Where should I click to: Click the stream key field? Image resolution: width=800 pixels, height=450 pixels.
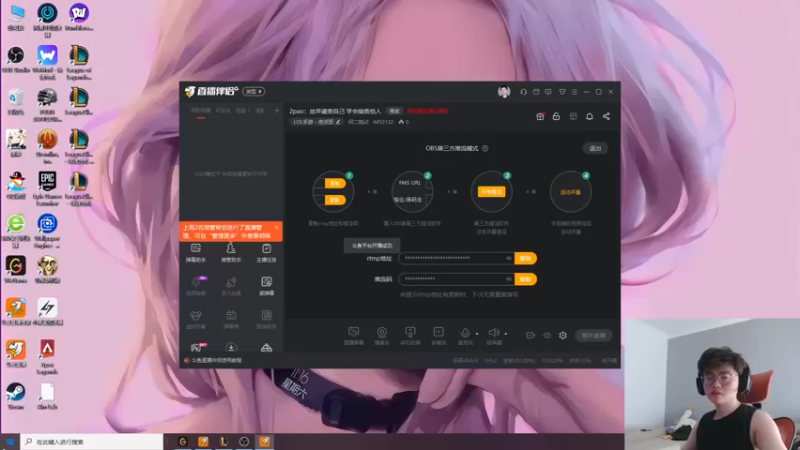click(x=456, y=279)
